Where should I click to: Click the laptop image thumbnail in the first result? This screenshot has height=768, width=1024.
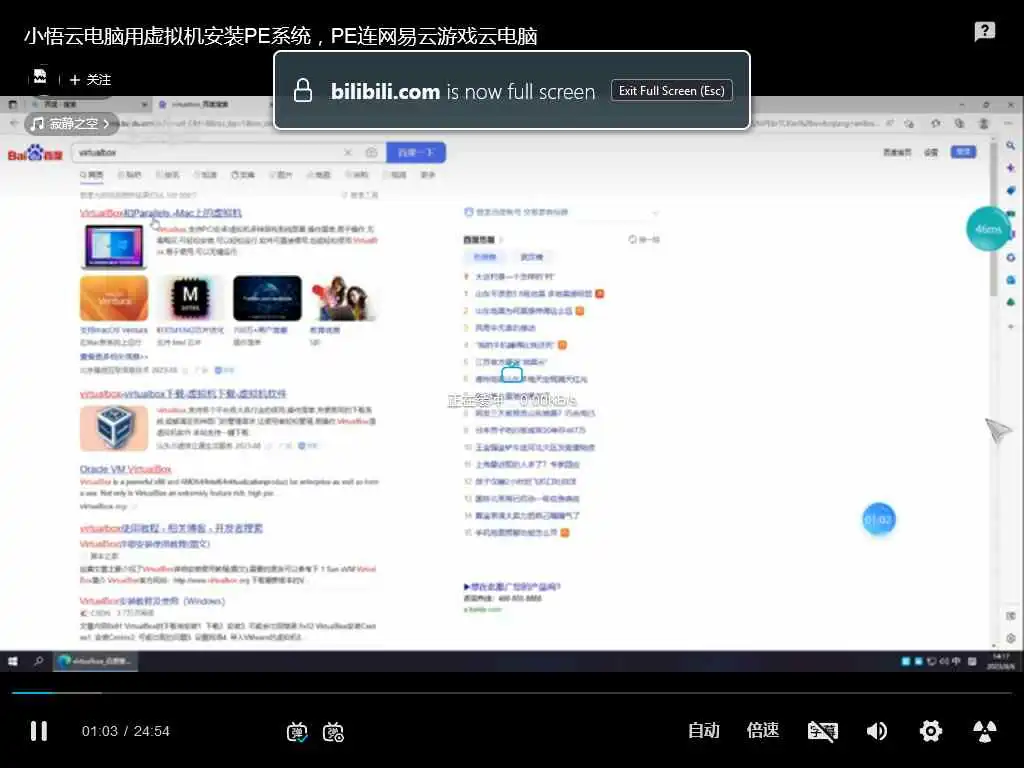114,246
